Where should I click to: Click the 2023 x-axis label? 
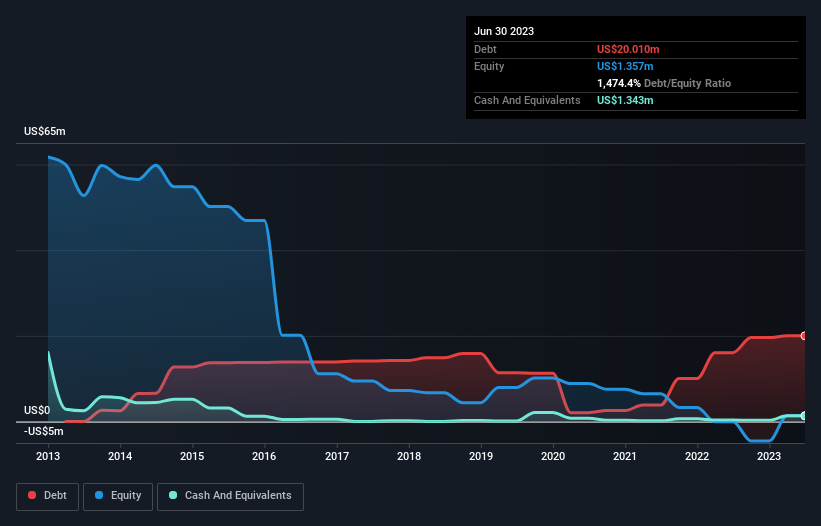coord(769,456)
